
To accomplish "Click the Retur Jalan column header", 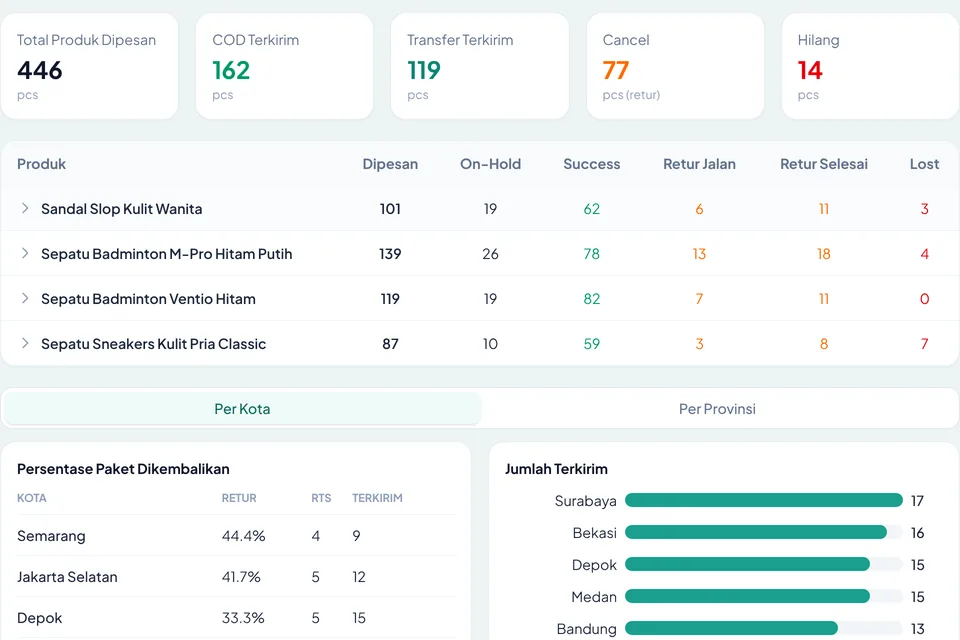I will click(x=699, y=164).
